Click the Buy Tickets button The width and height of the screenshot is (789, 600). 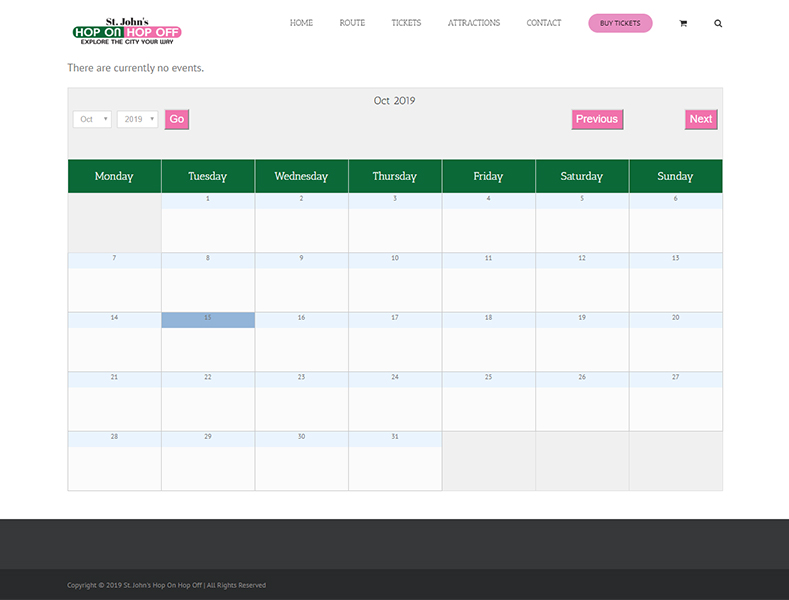(620, 23)
